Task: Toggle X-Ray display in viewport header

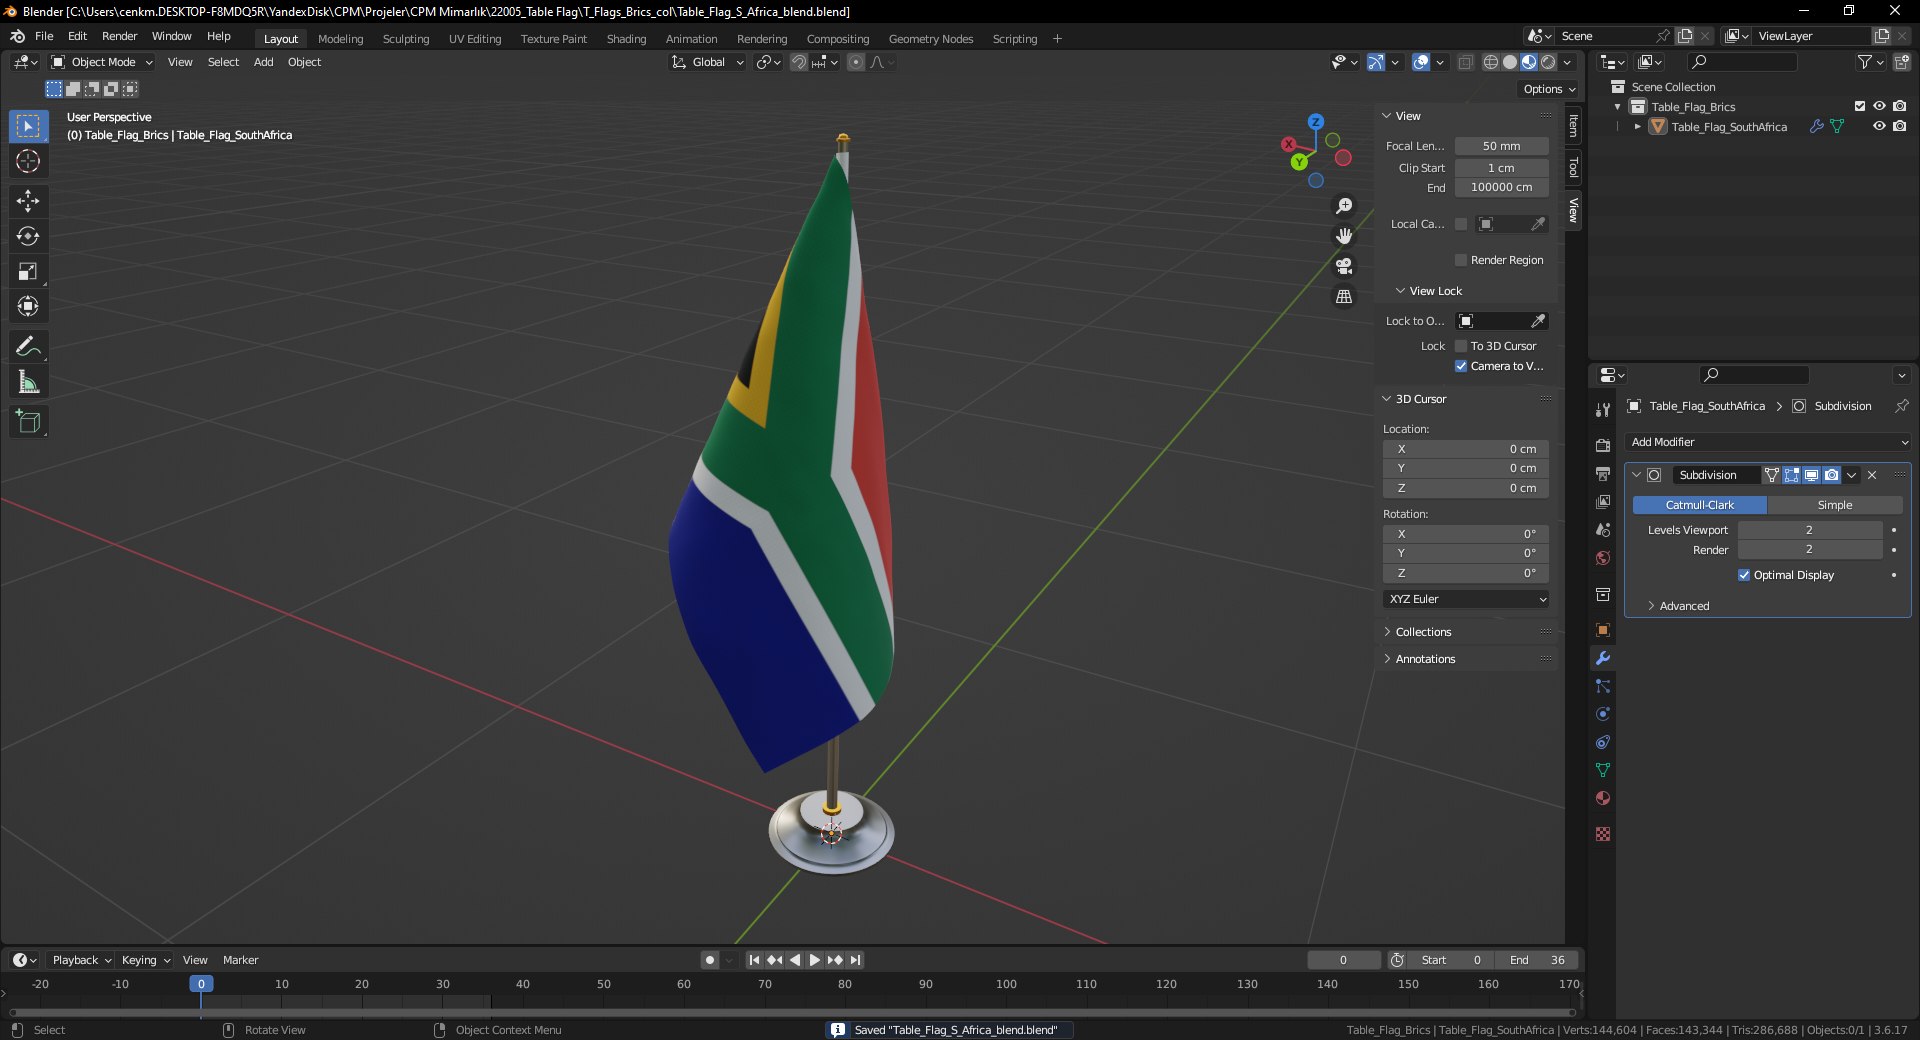Action: tap(1465, 62)
